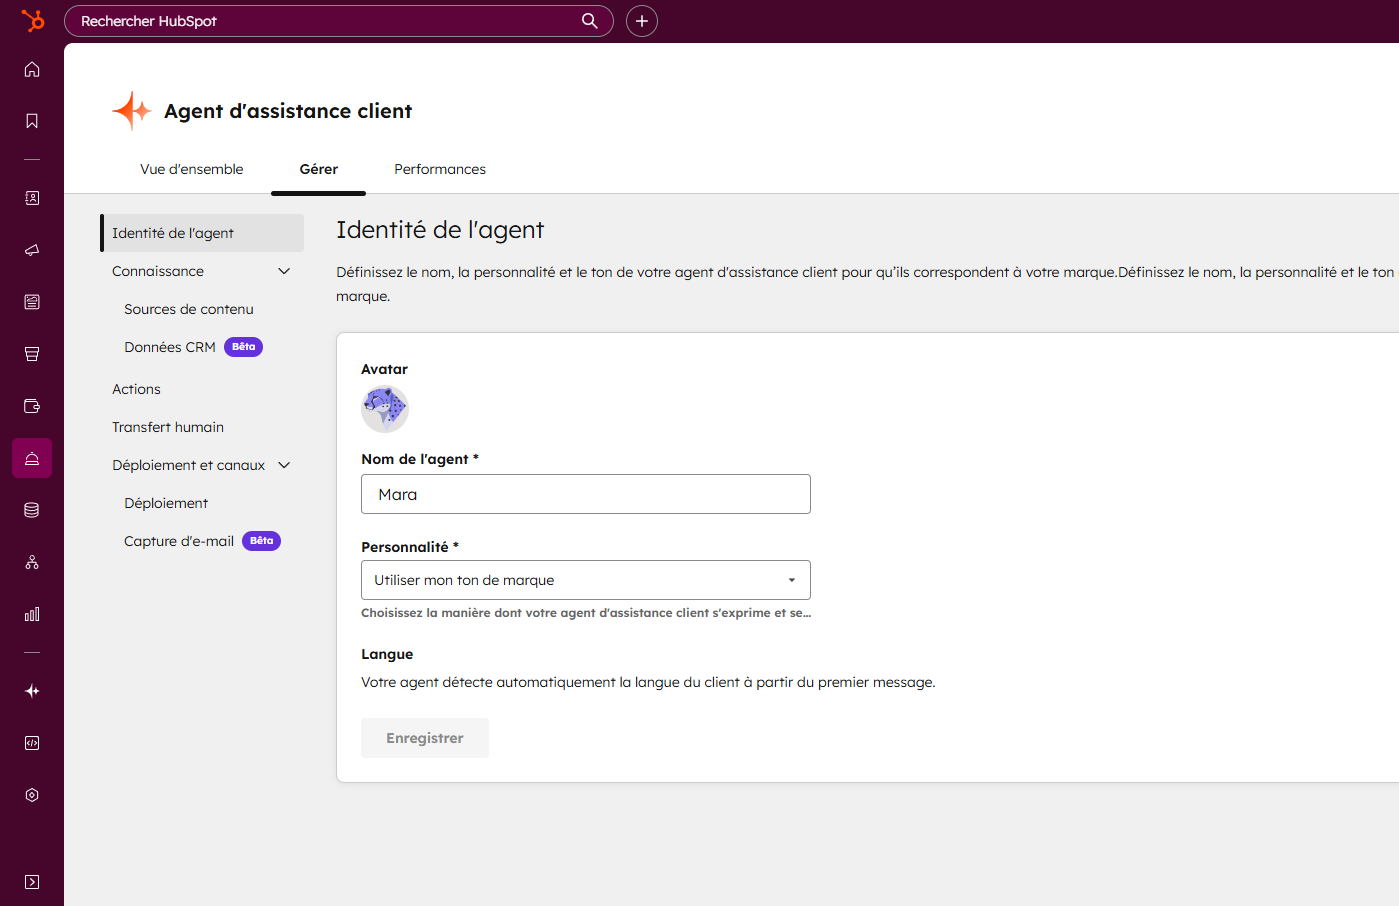
Task: Open the settings gear hexagon icon
Action: (x=32, y=795)
